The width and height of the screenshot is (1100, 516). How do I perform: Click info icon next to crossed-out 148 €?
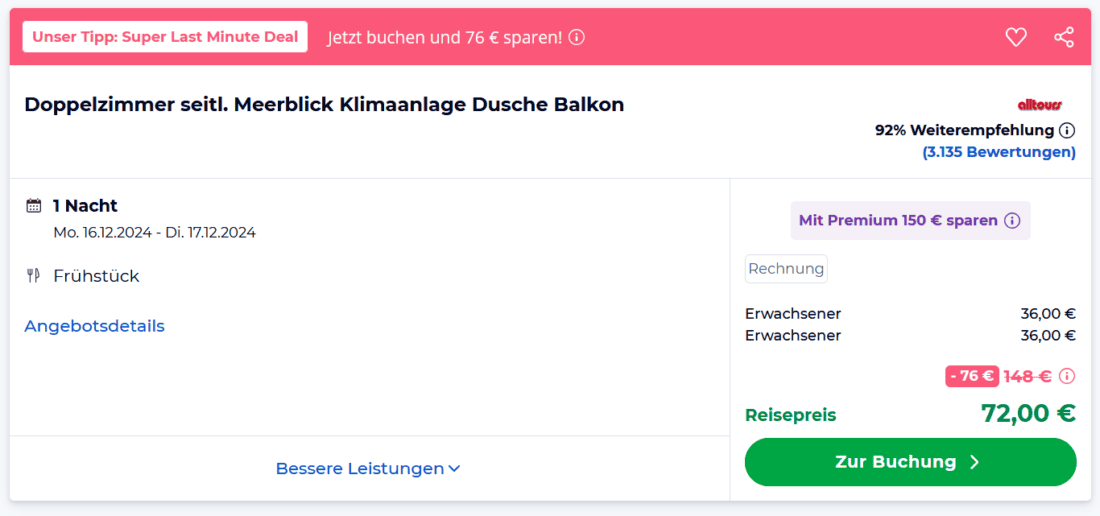(x=1067, y=376)
